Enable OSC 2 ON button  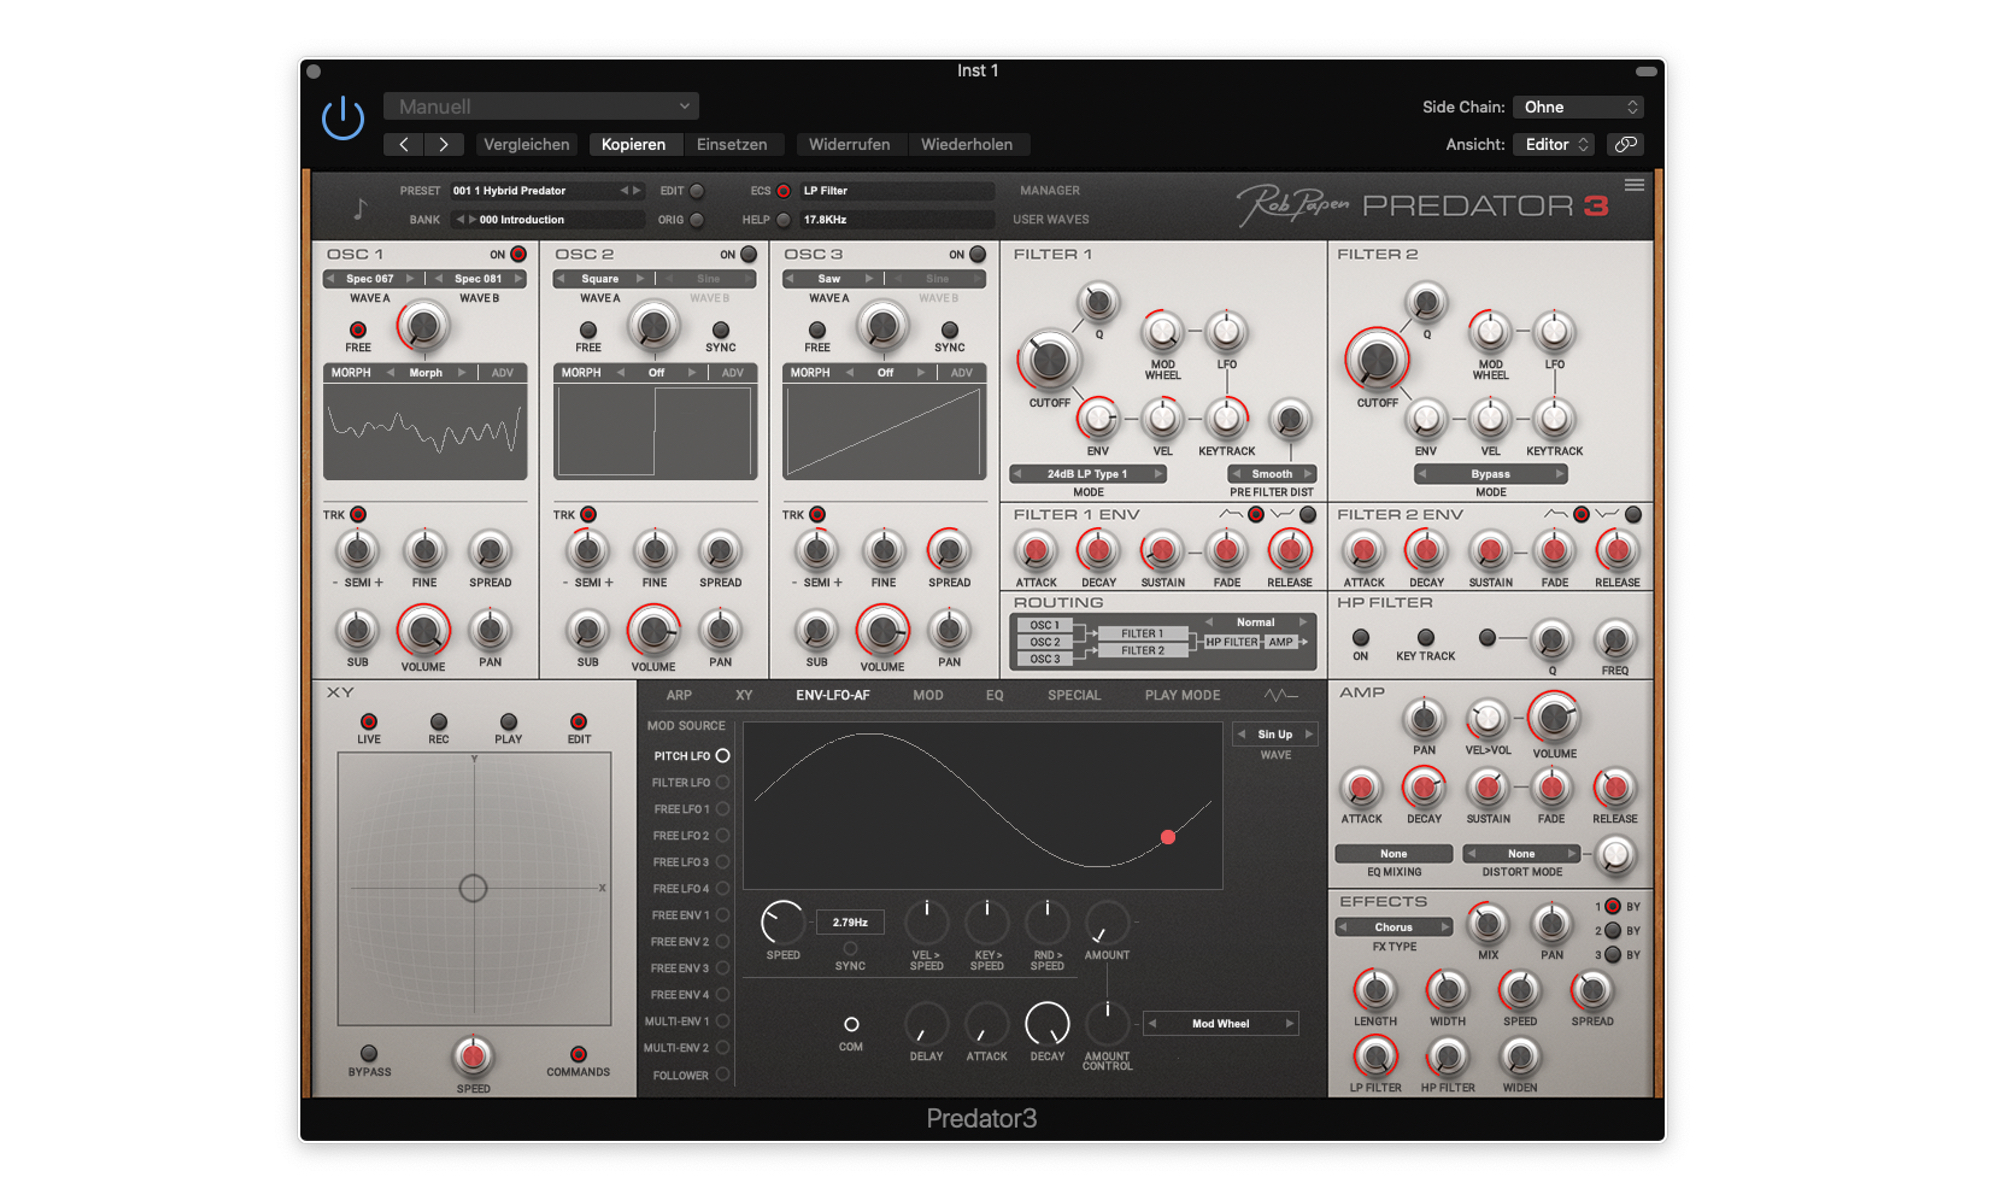coord(748,254)
